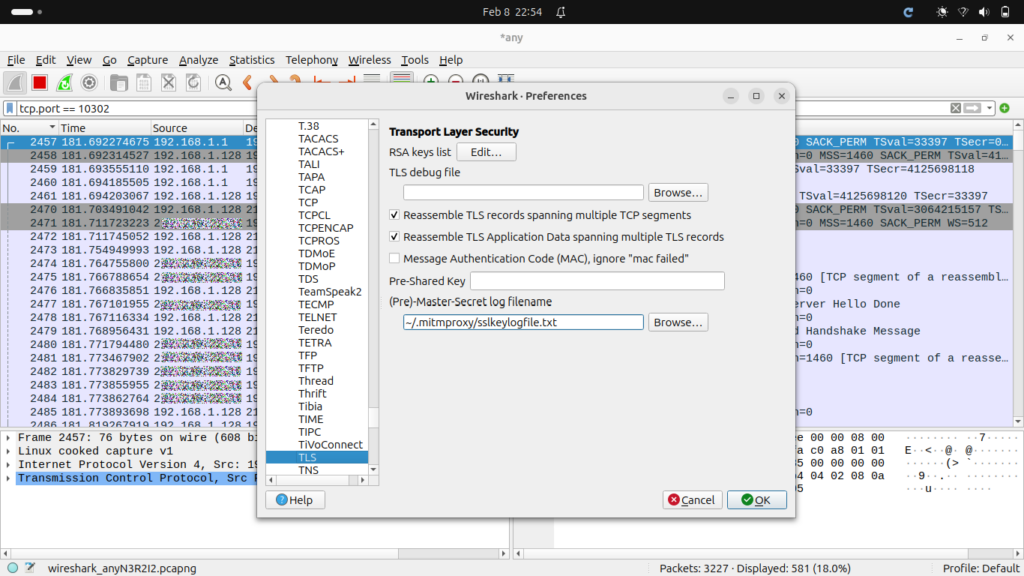Go back in packet history arrow
This screenshot has height=576, width=1024.
coord(248,83)
